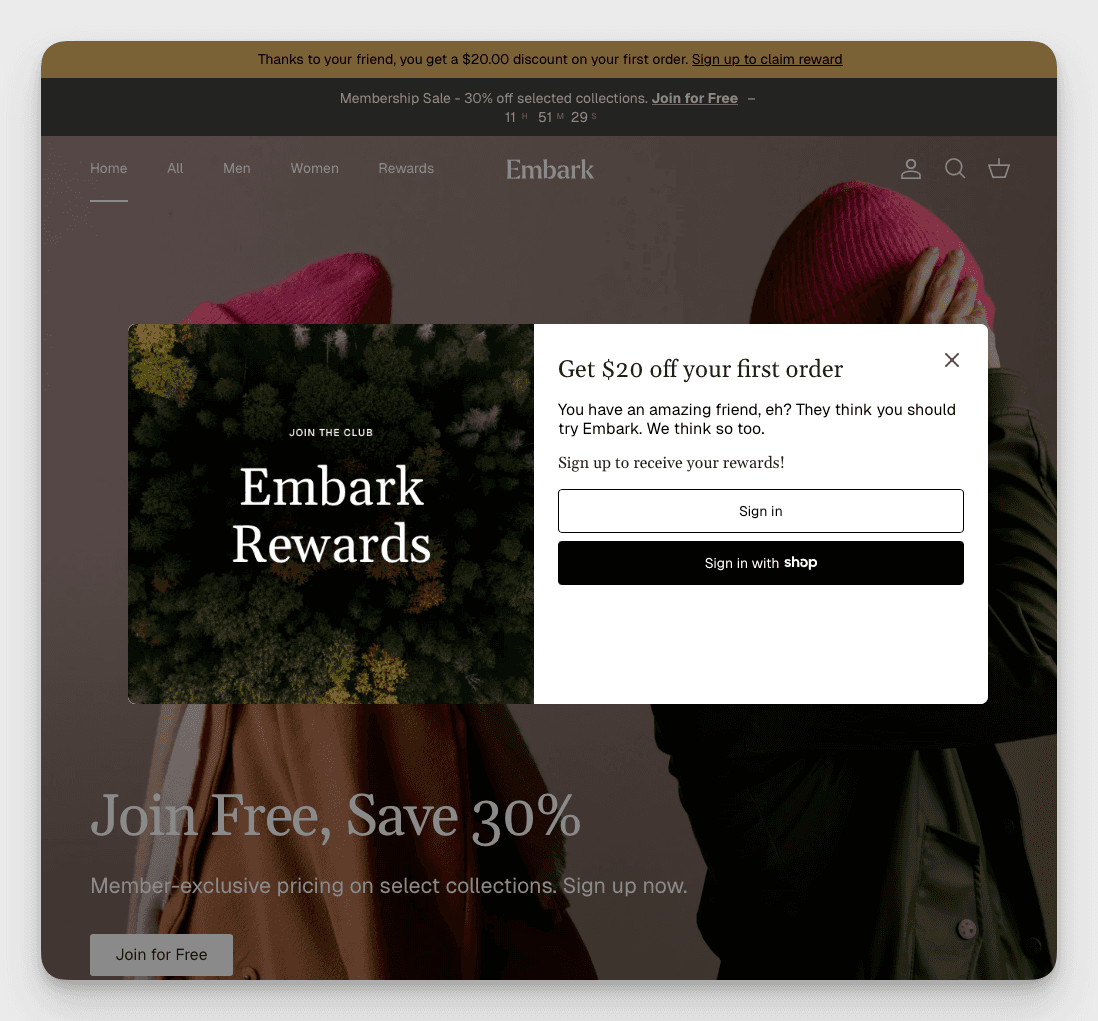Open the Rewards navigation item
1098x1021 pixels.
(406, 168)
